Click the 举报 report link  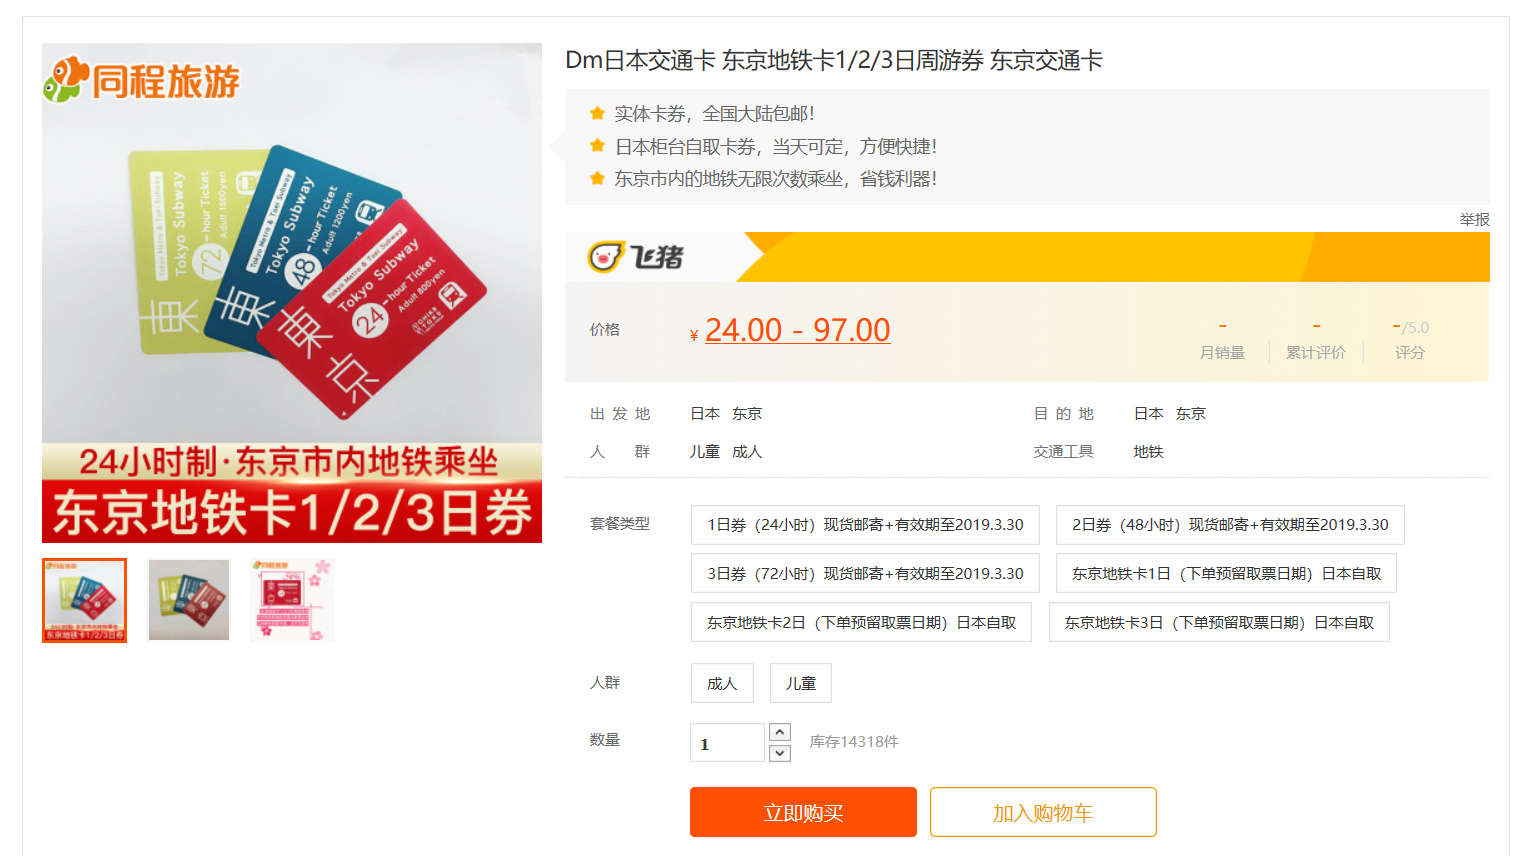pos(1474,220)
